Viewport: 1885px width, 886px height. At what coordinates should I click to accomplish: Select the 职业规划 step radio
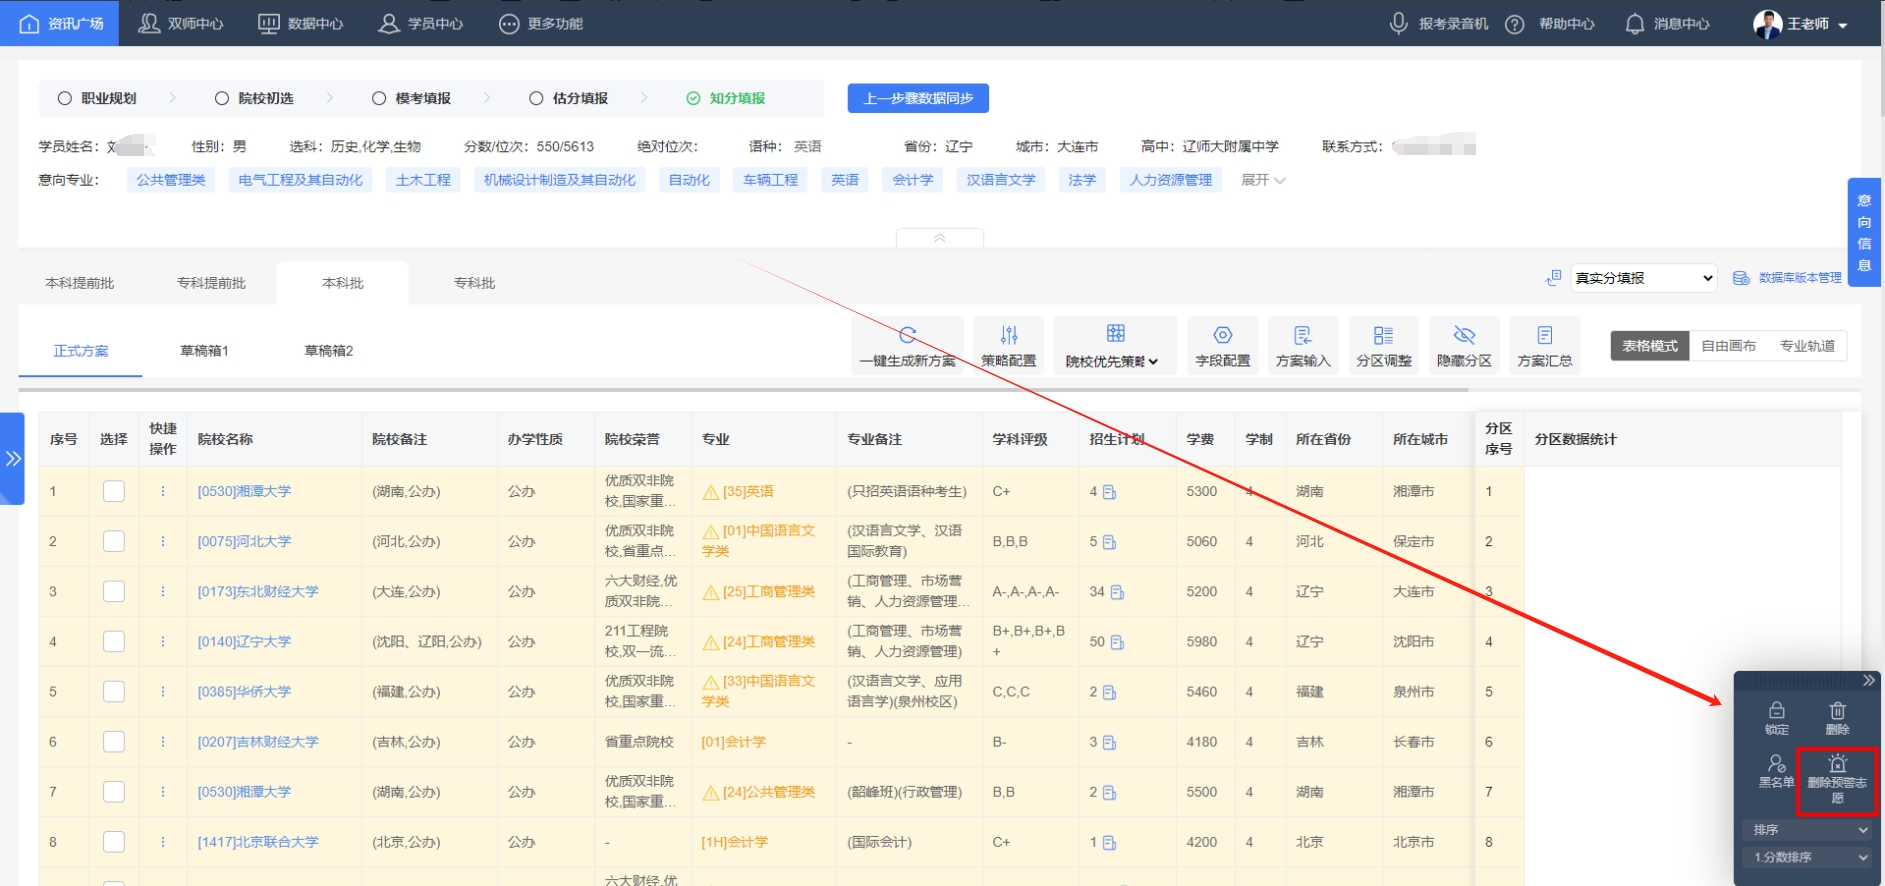[65, 98]
